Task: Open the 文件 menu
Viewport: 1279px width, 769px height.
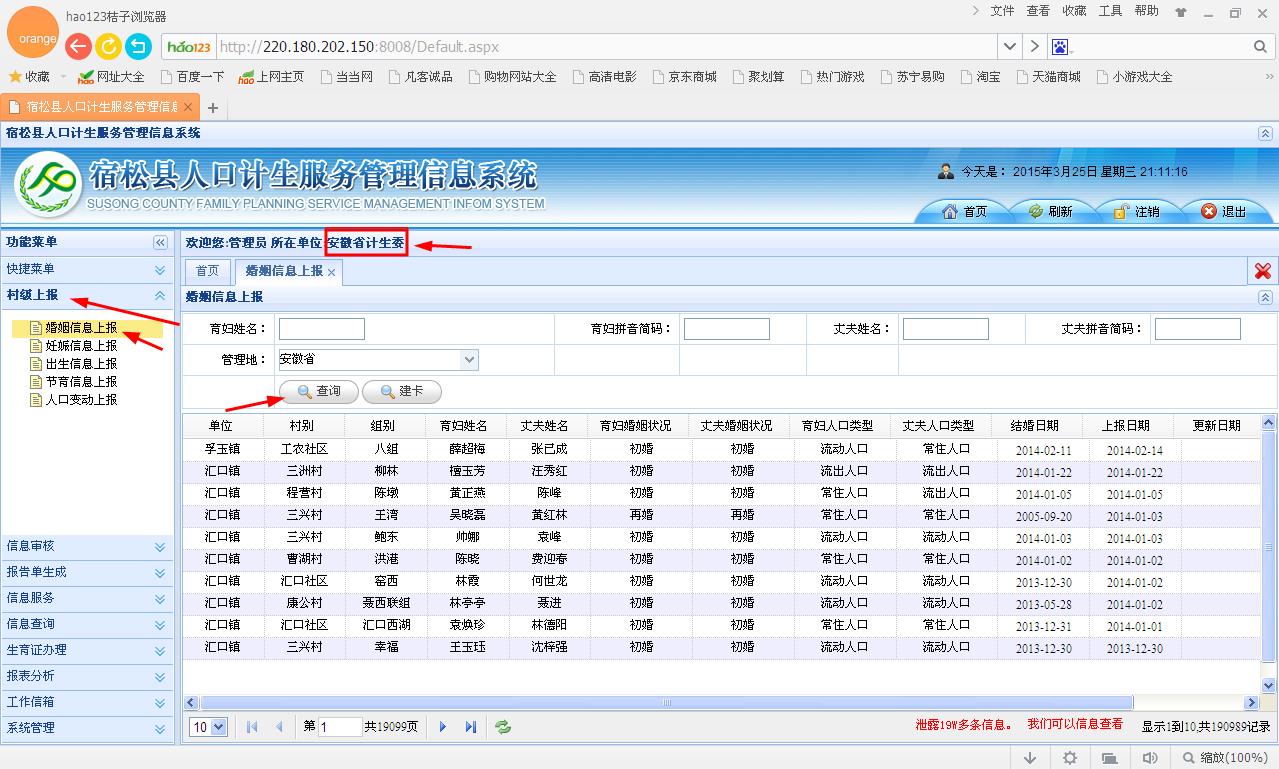Action: pyautogui.click(x=1002, y=11)
